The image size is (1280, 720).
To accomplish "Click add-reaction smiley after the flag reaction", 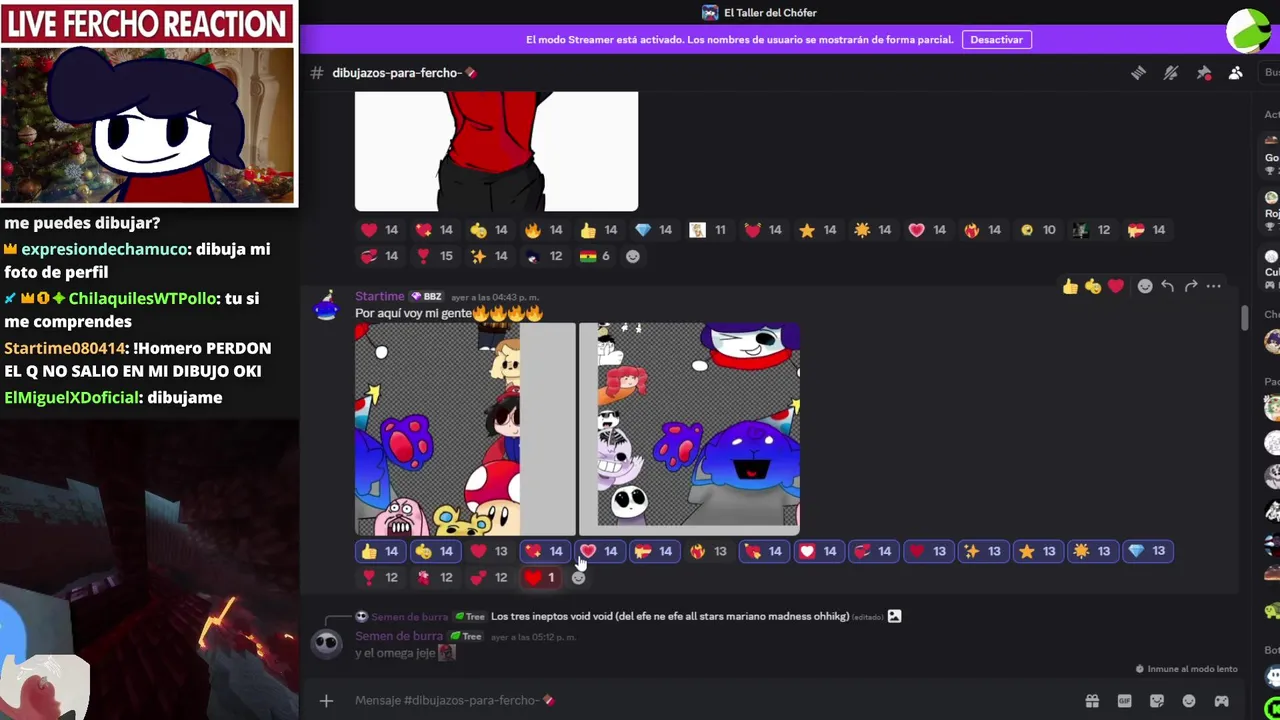I will [x=632, y=257].
